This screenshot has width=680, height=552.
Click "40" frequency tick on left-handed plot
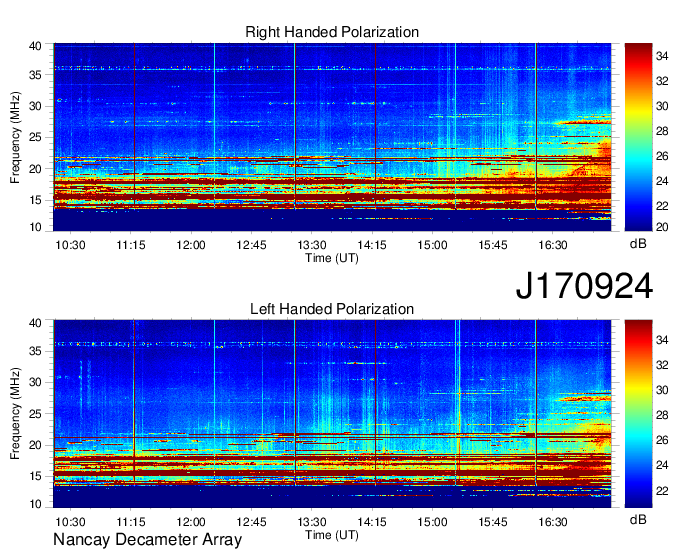tap(35, 323)
